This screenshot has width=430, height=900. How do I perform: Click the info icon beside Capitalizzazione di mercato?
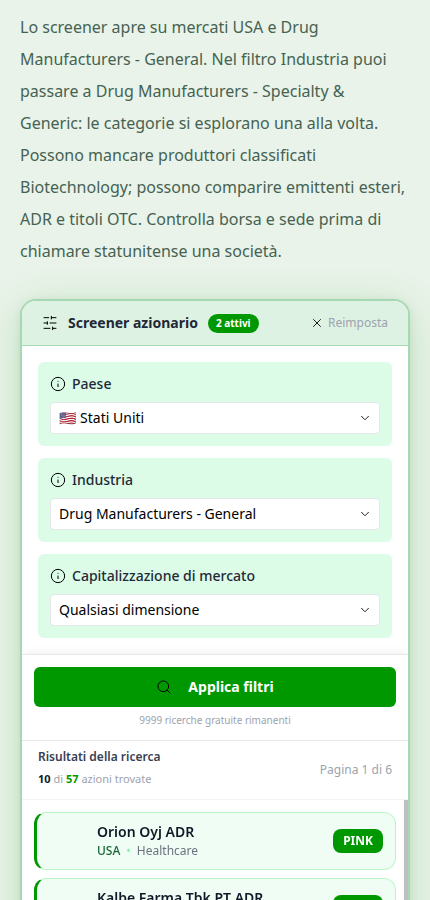[x=58, y=576]
